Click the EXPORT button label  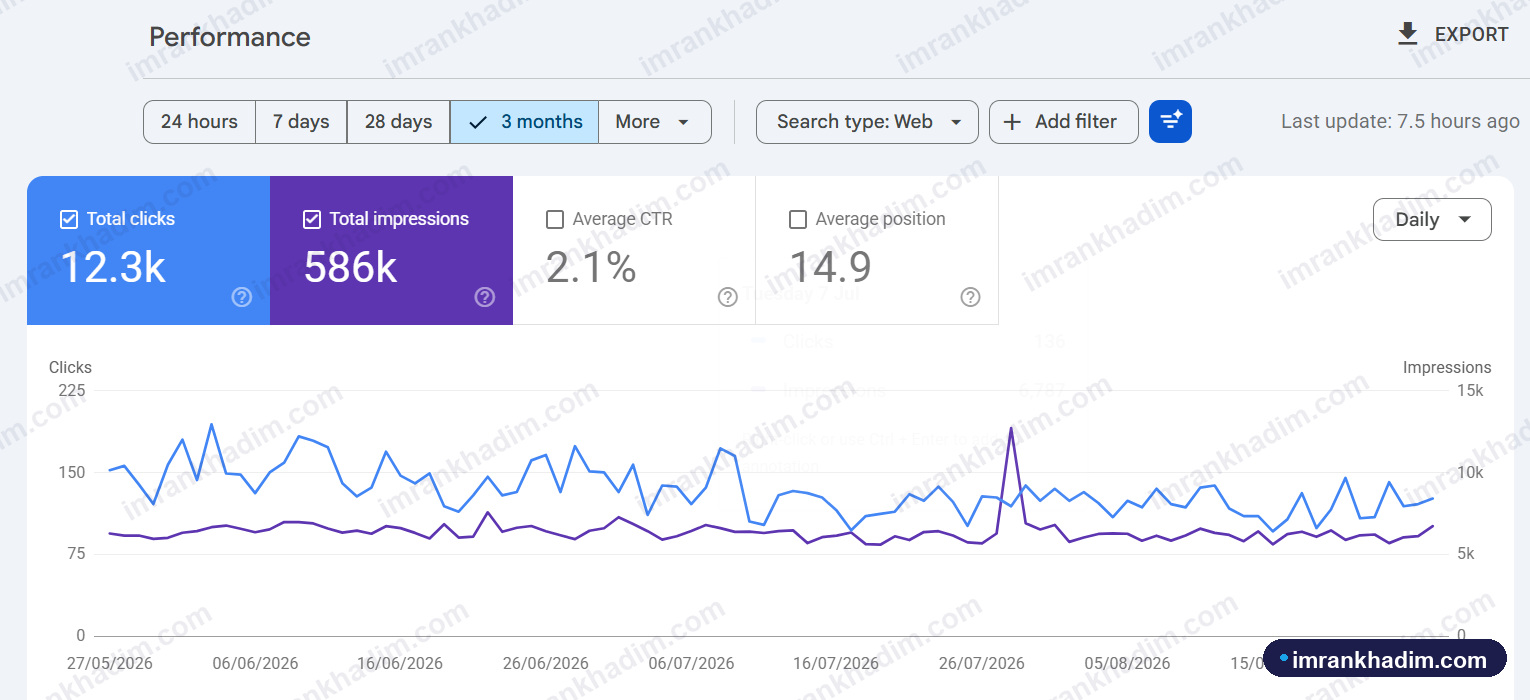[x=1471, y=34]
